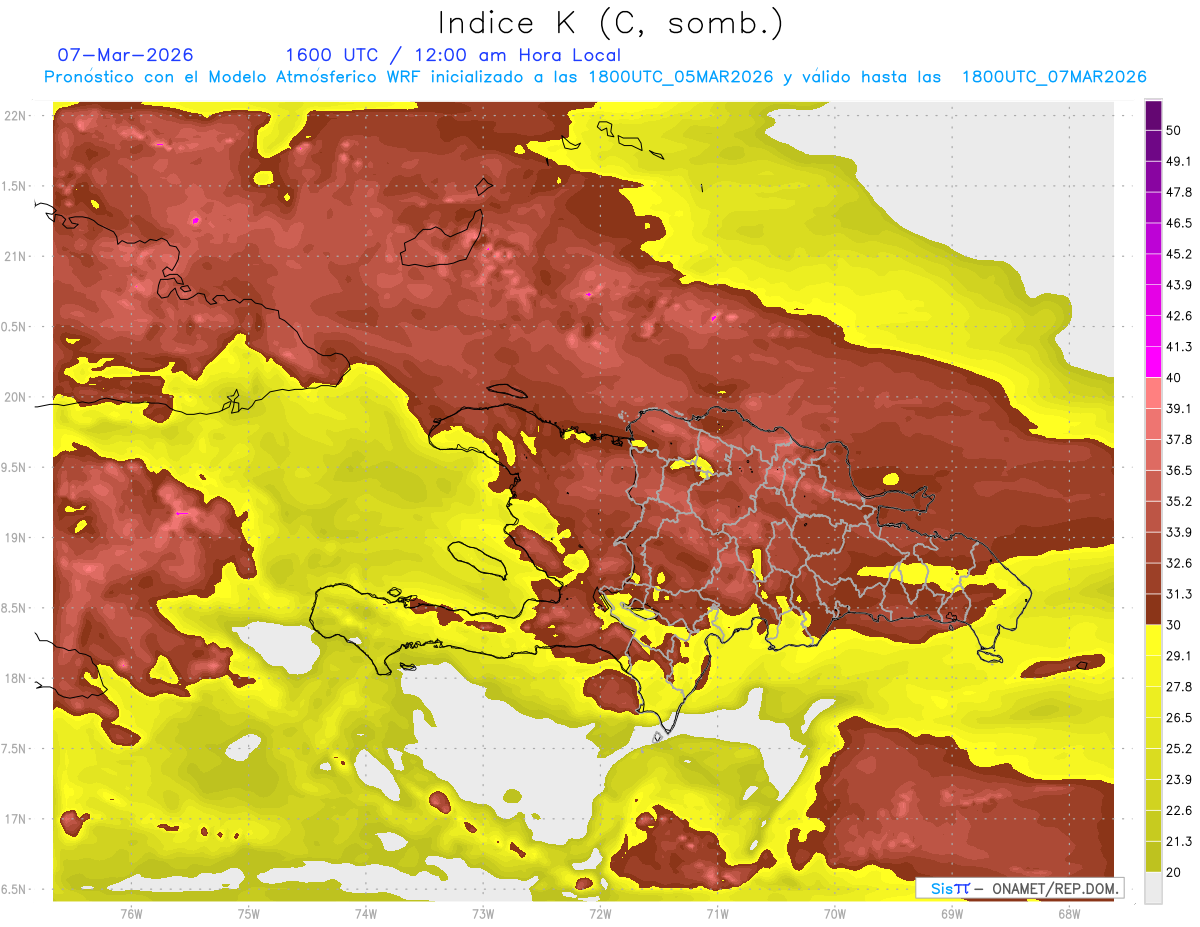
Task: Click the legend value '45.2'
Action: pos(1179,254)
